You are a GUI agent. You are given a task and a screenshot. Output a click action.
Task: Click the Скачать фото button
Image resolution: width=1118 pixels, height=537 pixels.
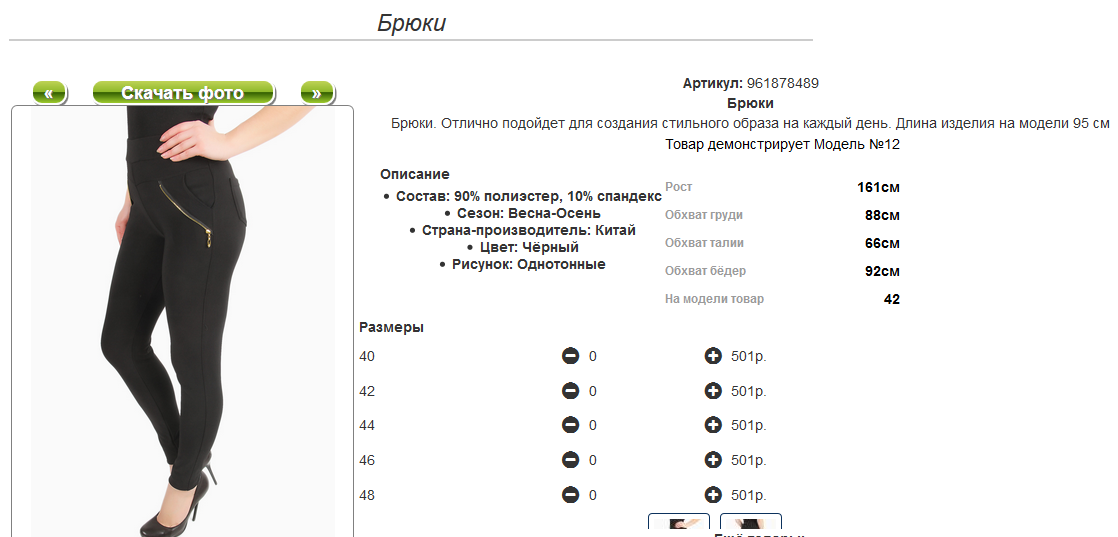(183, 93)
